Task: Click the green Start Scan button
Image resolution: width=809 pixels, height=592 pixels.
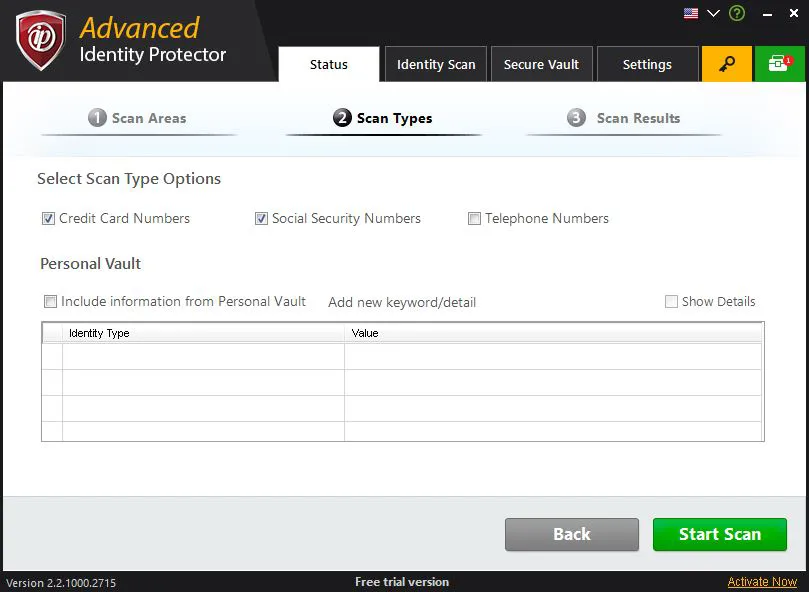Action: pyautogui.click(x=720, y=534)
